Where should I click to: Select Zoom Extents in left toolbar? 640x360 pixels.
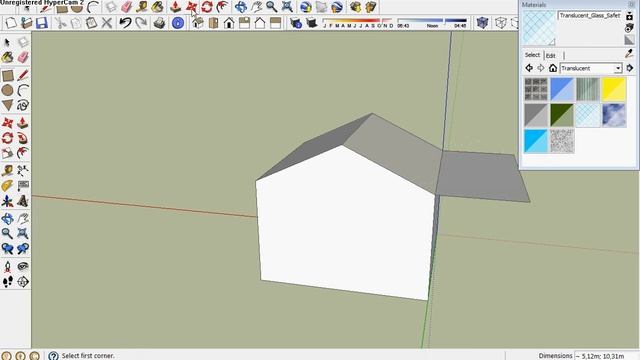coord(23,233)
